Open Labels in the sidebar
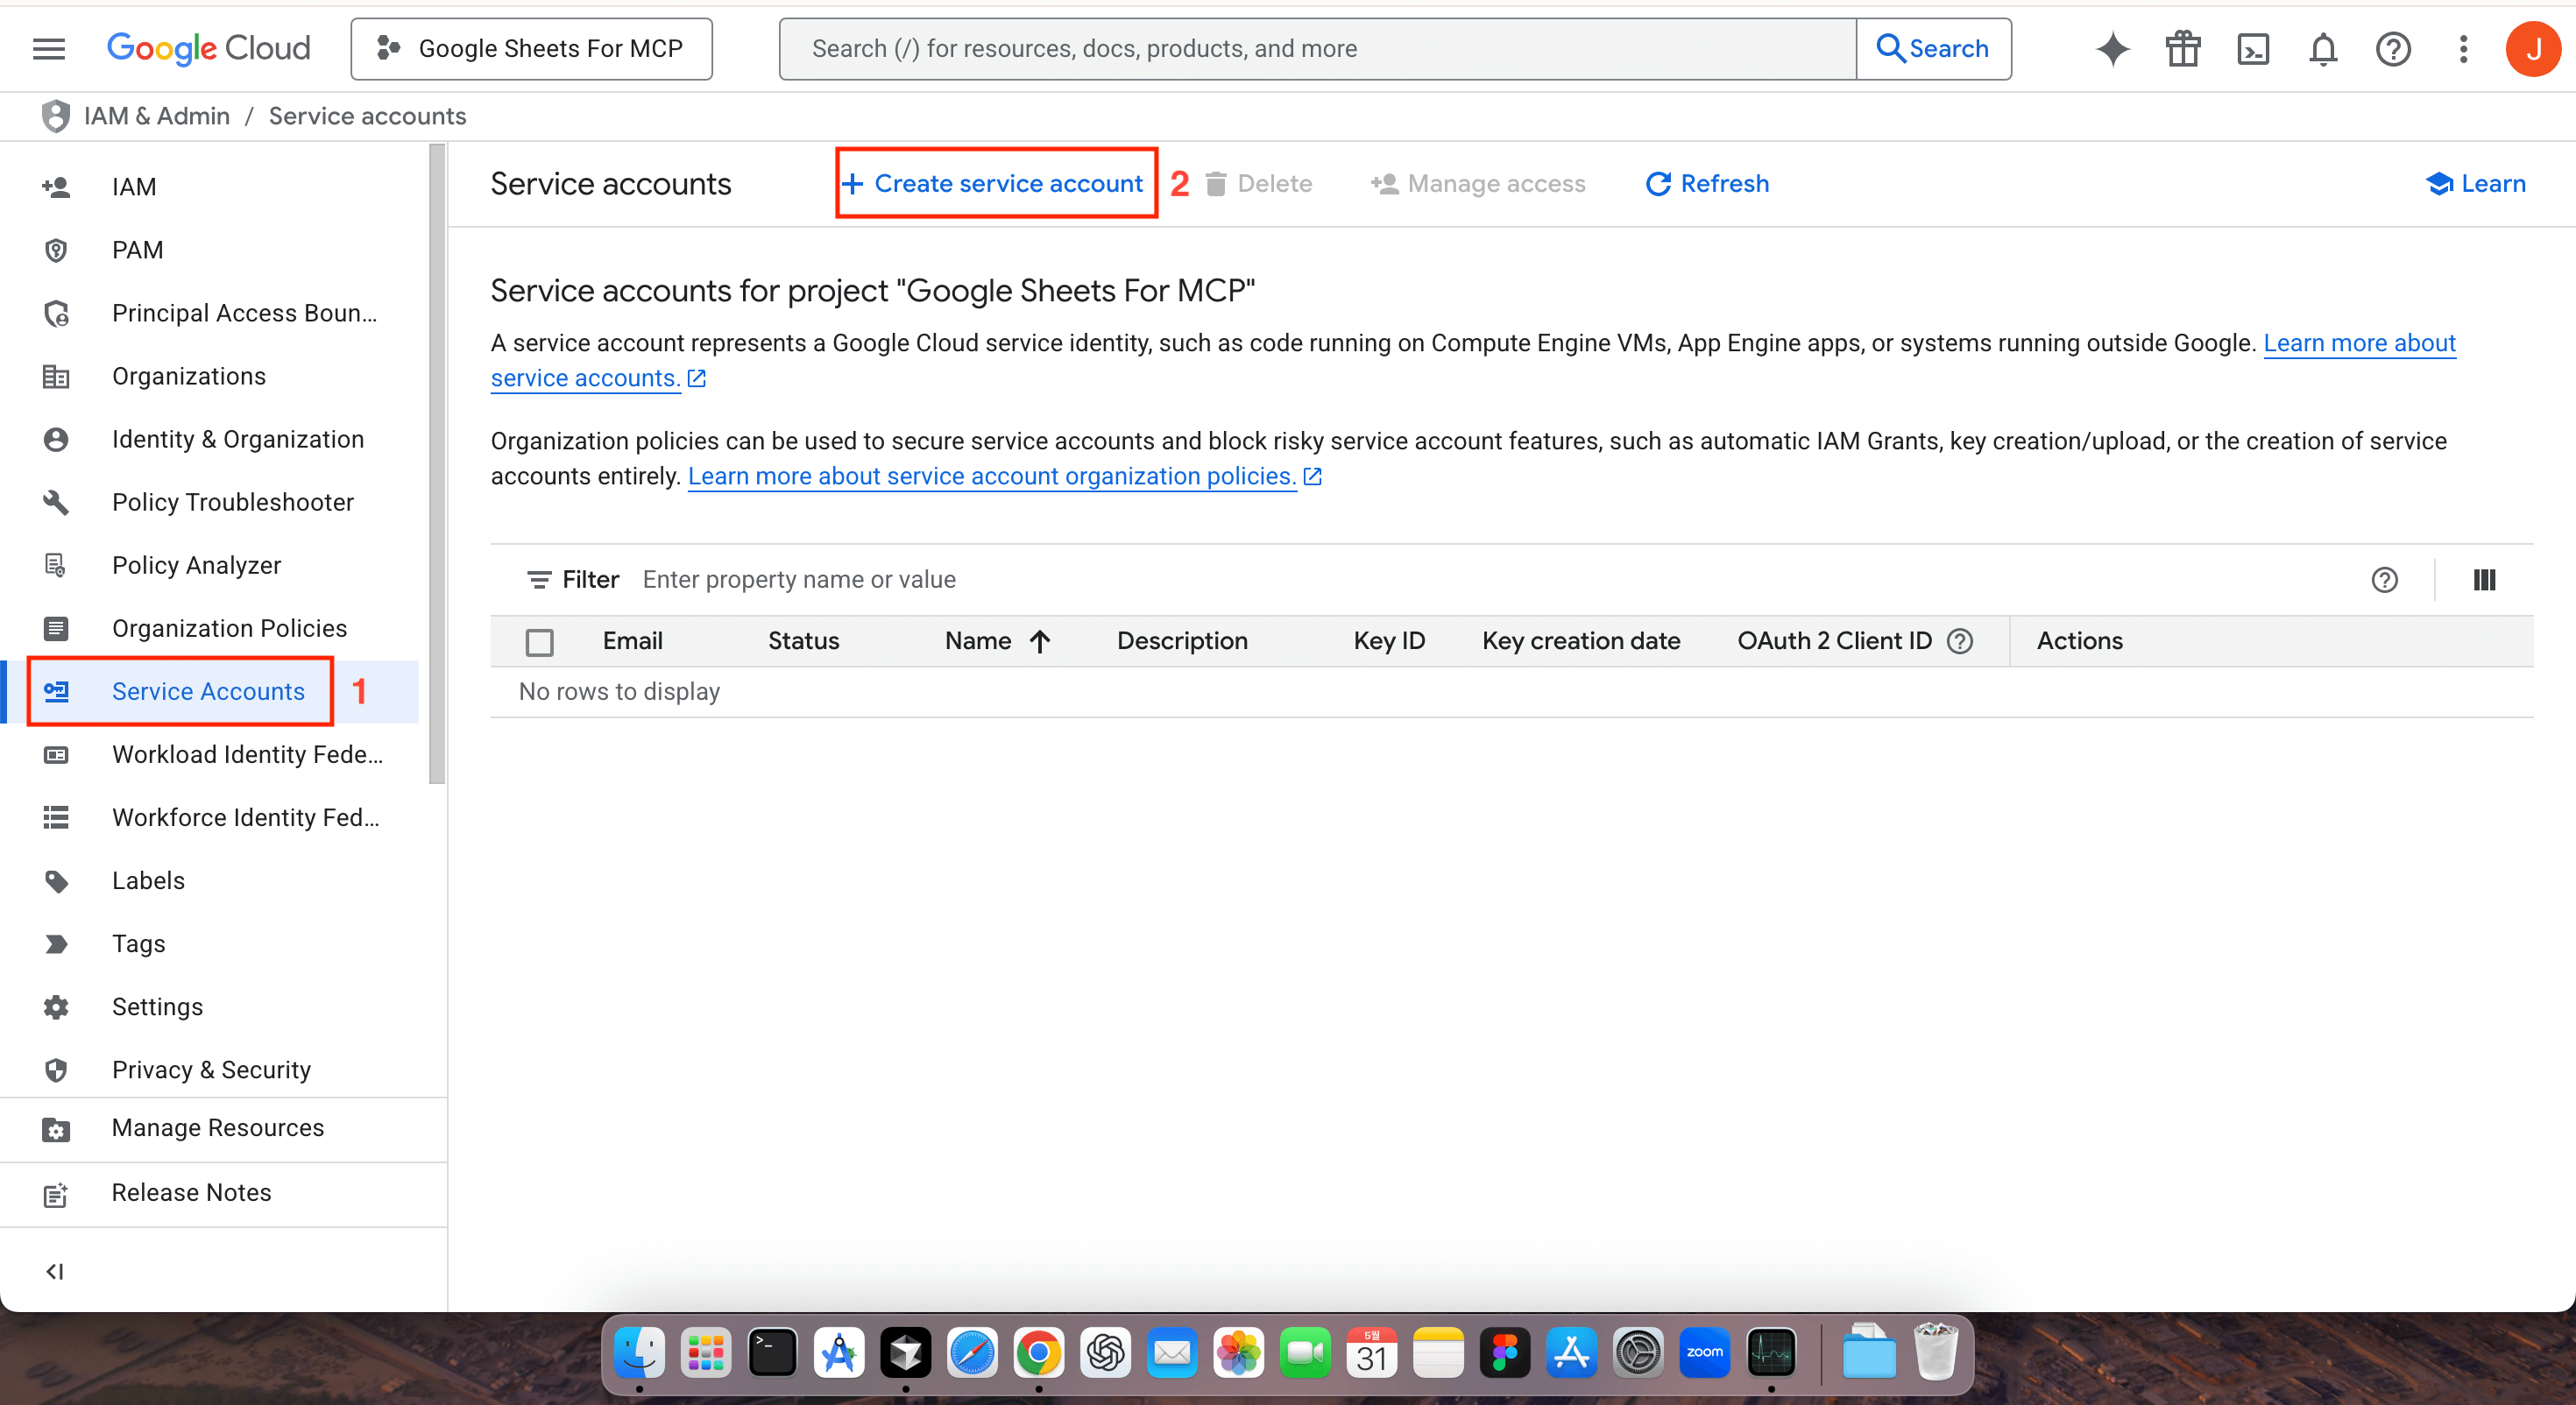The height and width of the screenshot is (1405, 2576). pos(210,880)
